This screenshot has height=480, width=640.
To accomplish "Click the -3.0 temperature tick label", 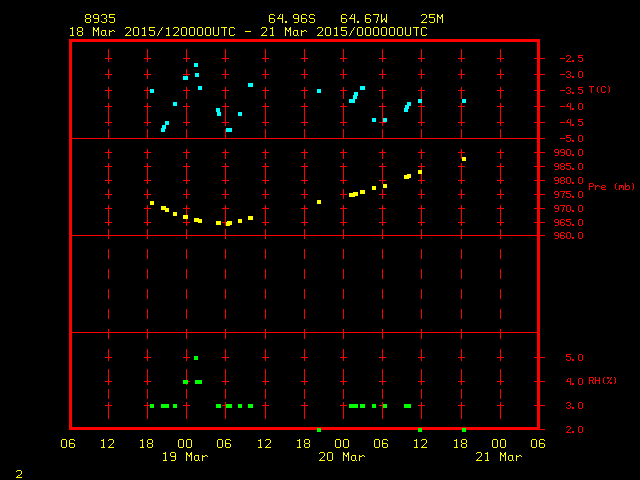I will pos(571,75).
